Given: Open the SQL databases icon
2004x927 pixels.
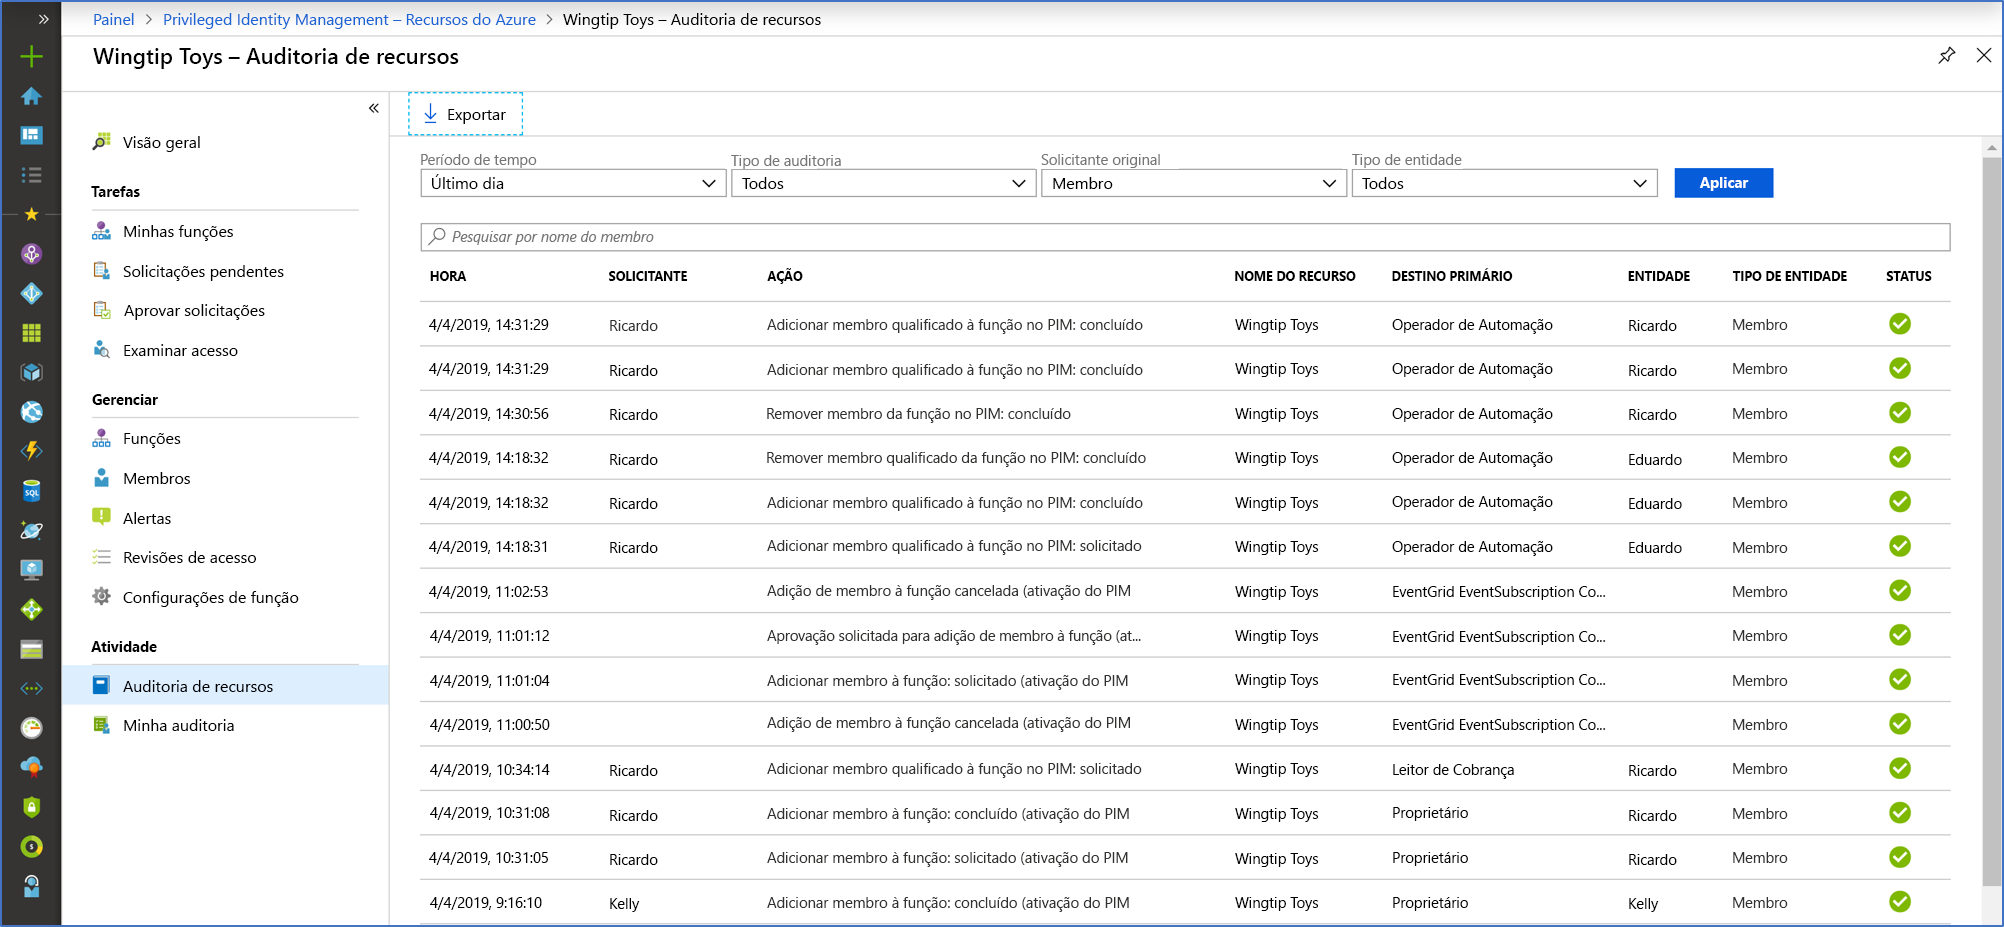Looking at the screenshot, I should point(32,491).
